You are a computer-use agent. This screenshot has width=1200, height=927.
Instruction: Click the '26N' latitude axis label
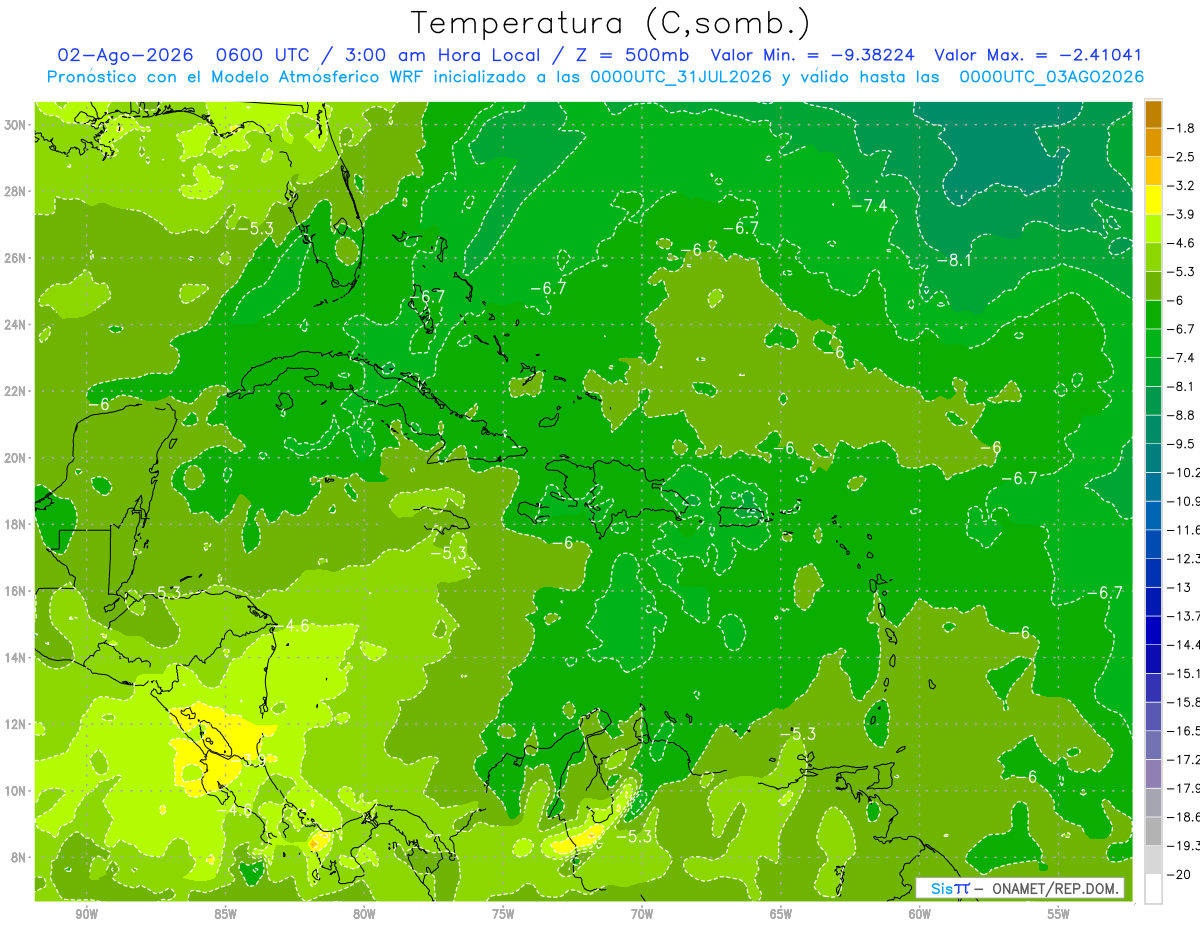[15, 258]
